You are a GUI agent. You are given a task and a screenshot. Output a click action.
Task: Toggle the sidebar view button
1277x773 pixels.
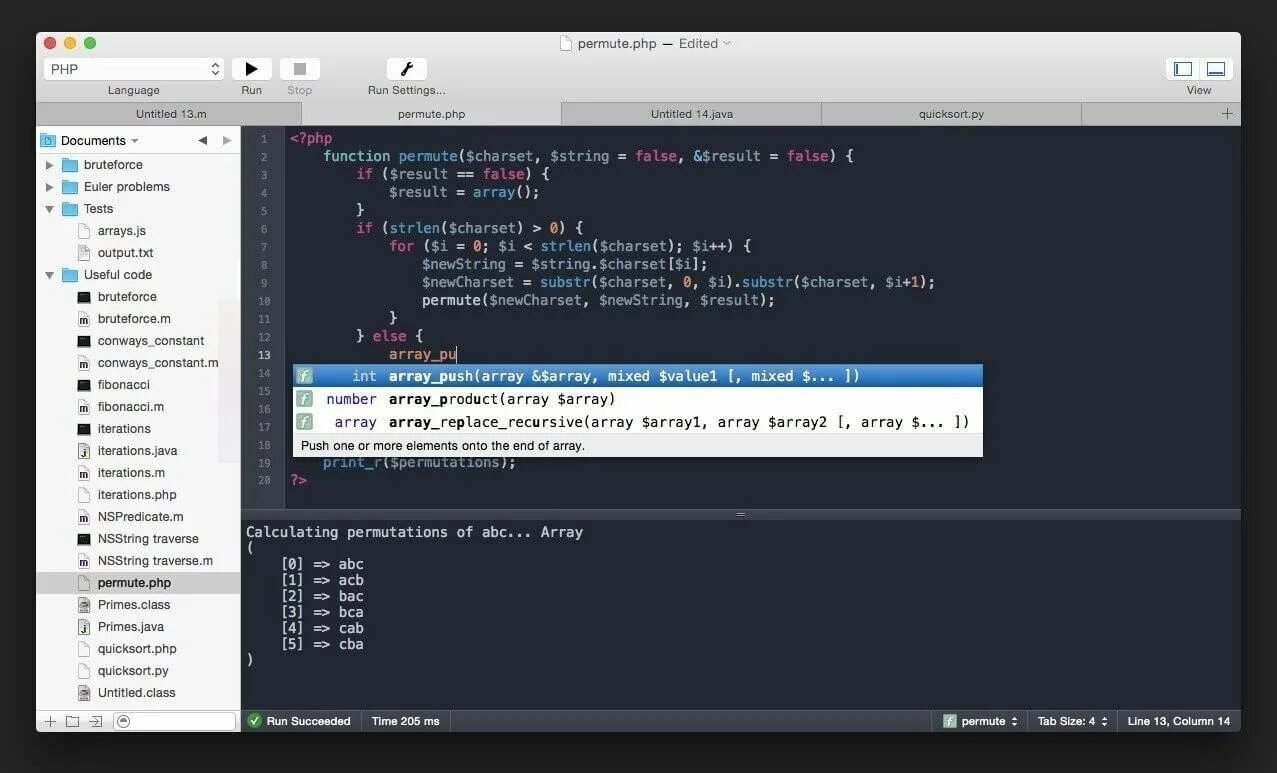click(x=1183, y=69)
